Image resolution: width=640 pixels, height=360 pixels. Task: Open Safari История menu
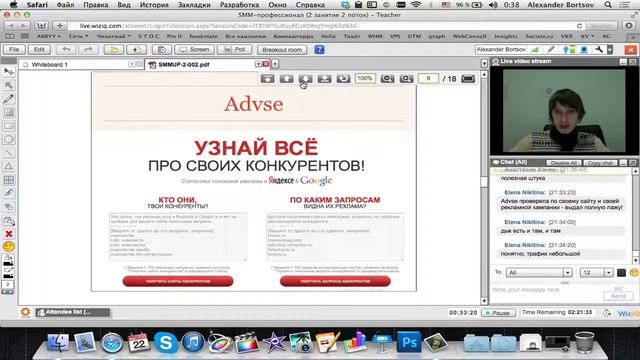click(154, 5)
